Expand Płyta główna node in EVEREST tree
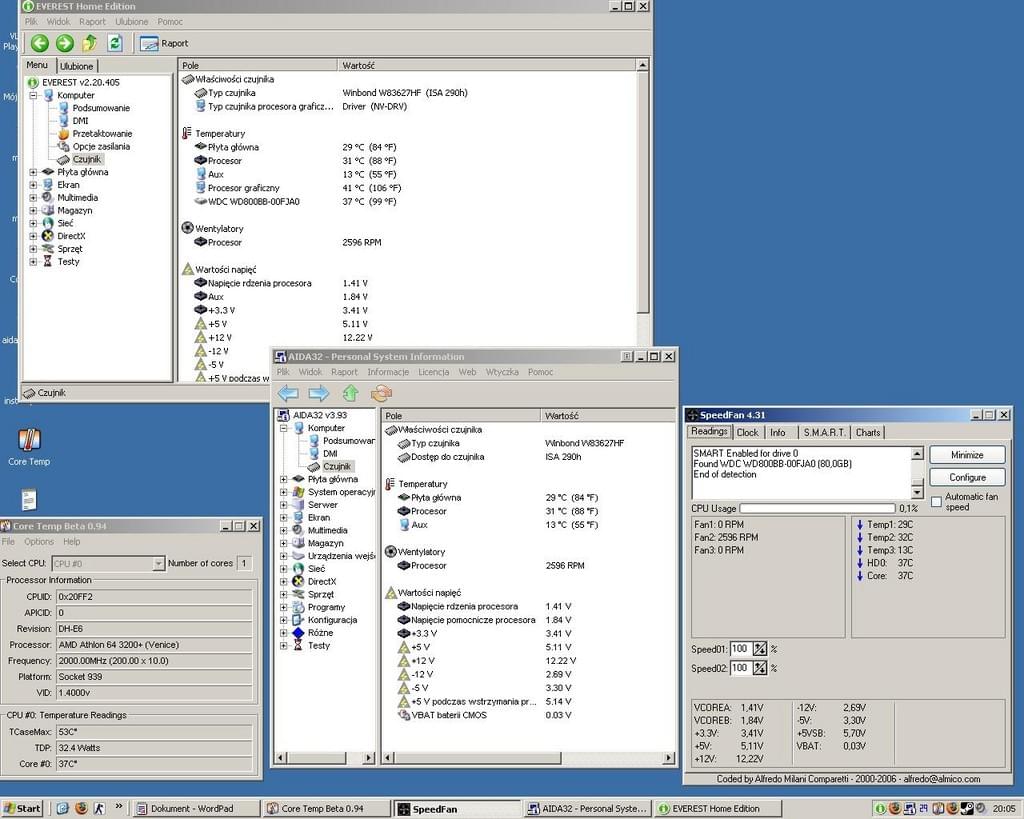The height and width of the screenshot is (819, 1024). pyautogui.click(x=33, y=172)
